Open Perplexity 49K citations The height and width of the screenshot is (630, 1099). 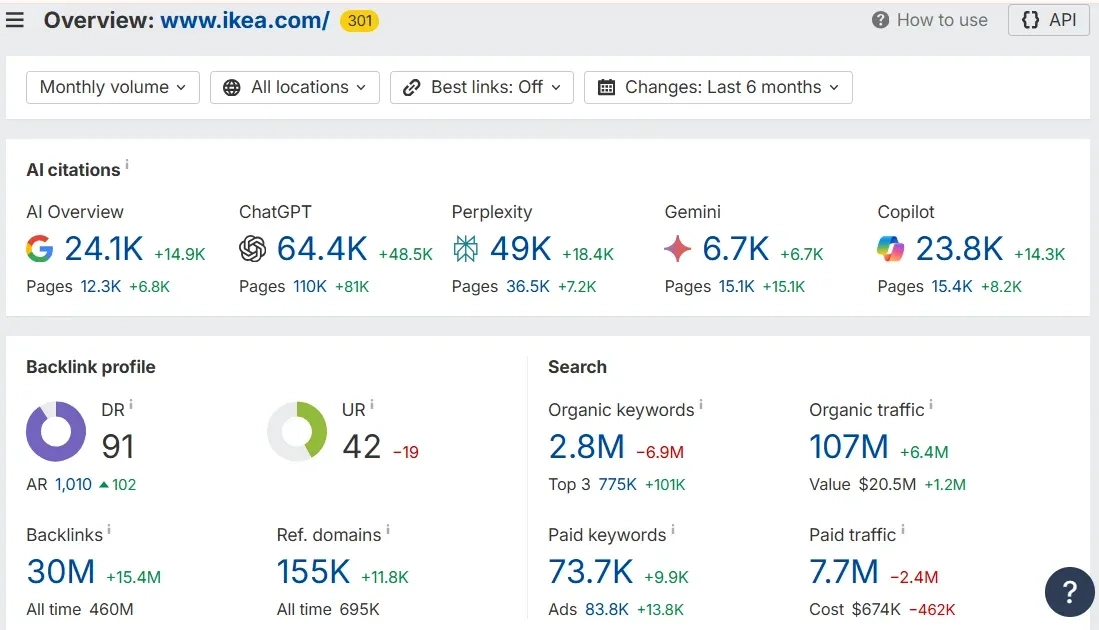point(521,249)
